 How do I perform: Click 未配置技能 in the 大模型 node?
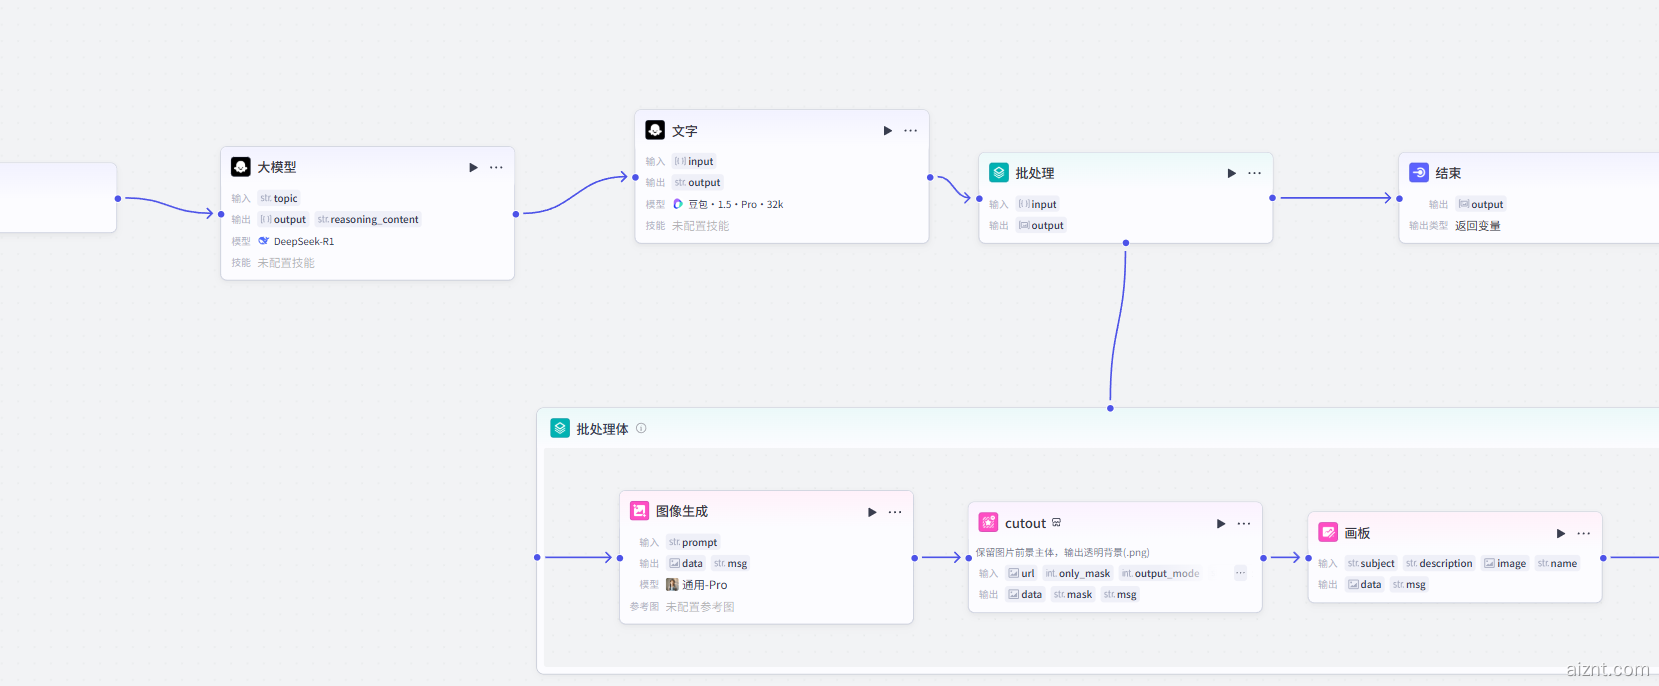click(x=286, y=263)
